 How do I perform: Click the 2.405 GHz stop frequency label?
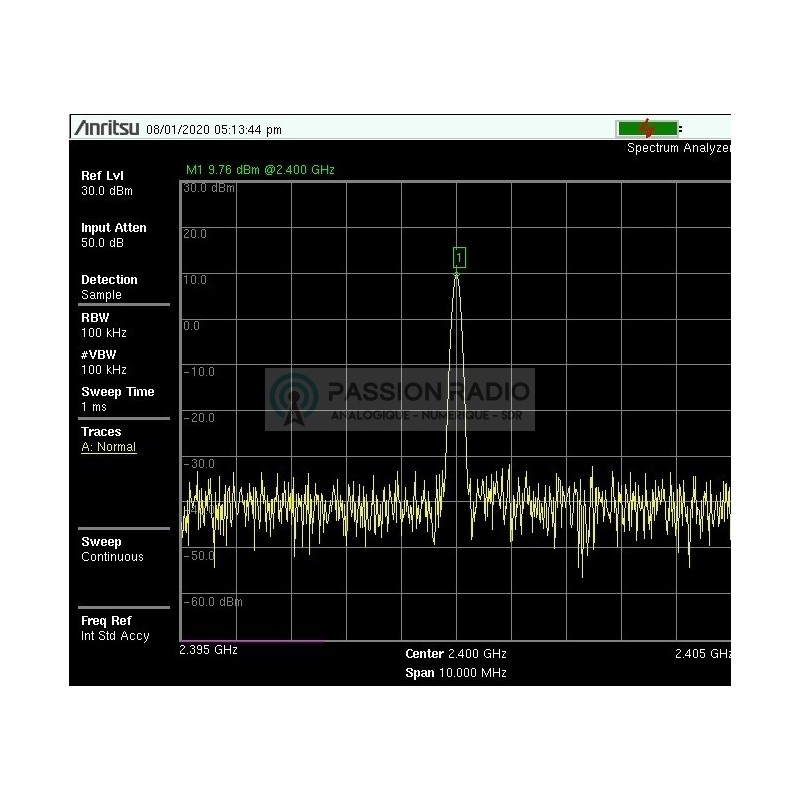click(703, 654)
